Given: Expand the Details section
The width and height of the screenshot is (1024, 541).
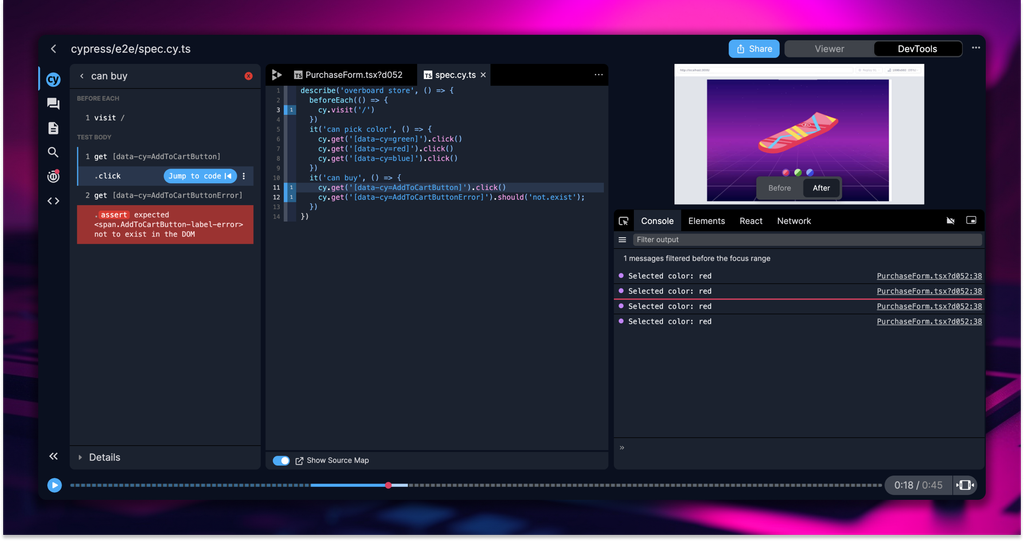Looking at the screenshot, I should pos(104,457).
